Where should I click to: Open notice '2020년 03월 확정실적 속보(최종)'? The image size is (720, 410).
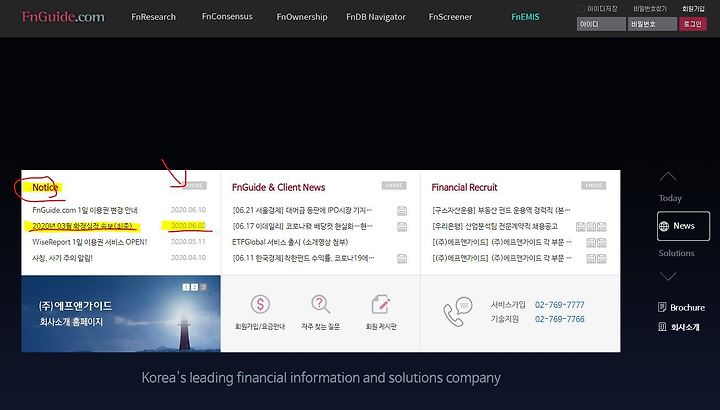click(82, 226)
